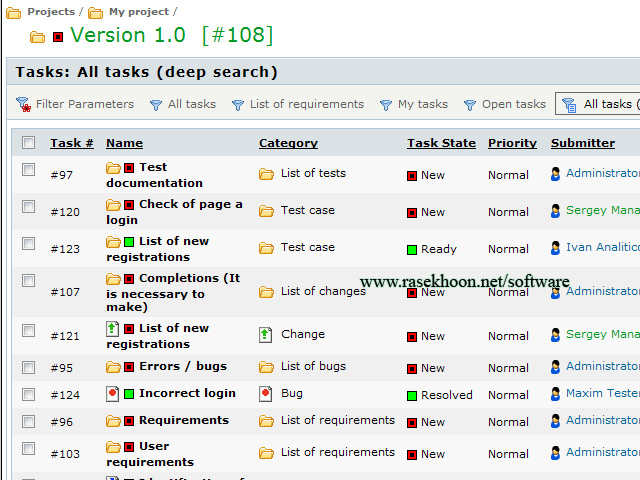Click the Projects breadcrumb folder icon

pos(13,13)
